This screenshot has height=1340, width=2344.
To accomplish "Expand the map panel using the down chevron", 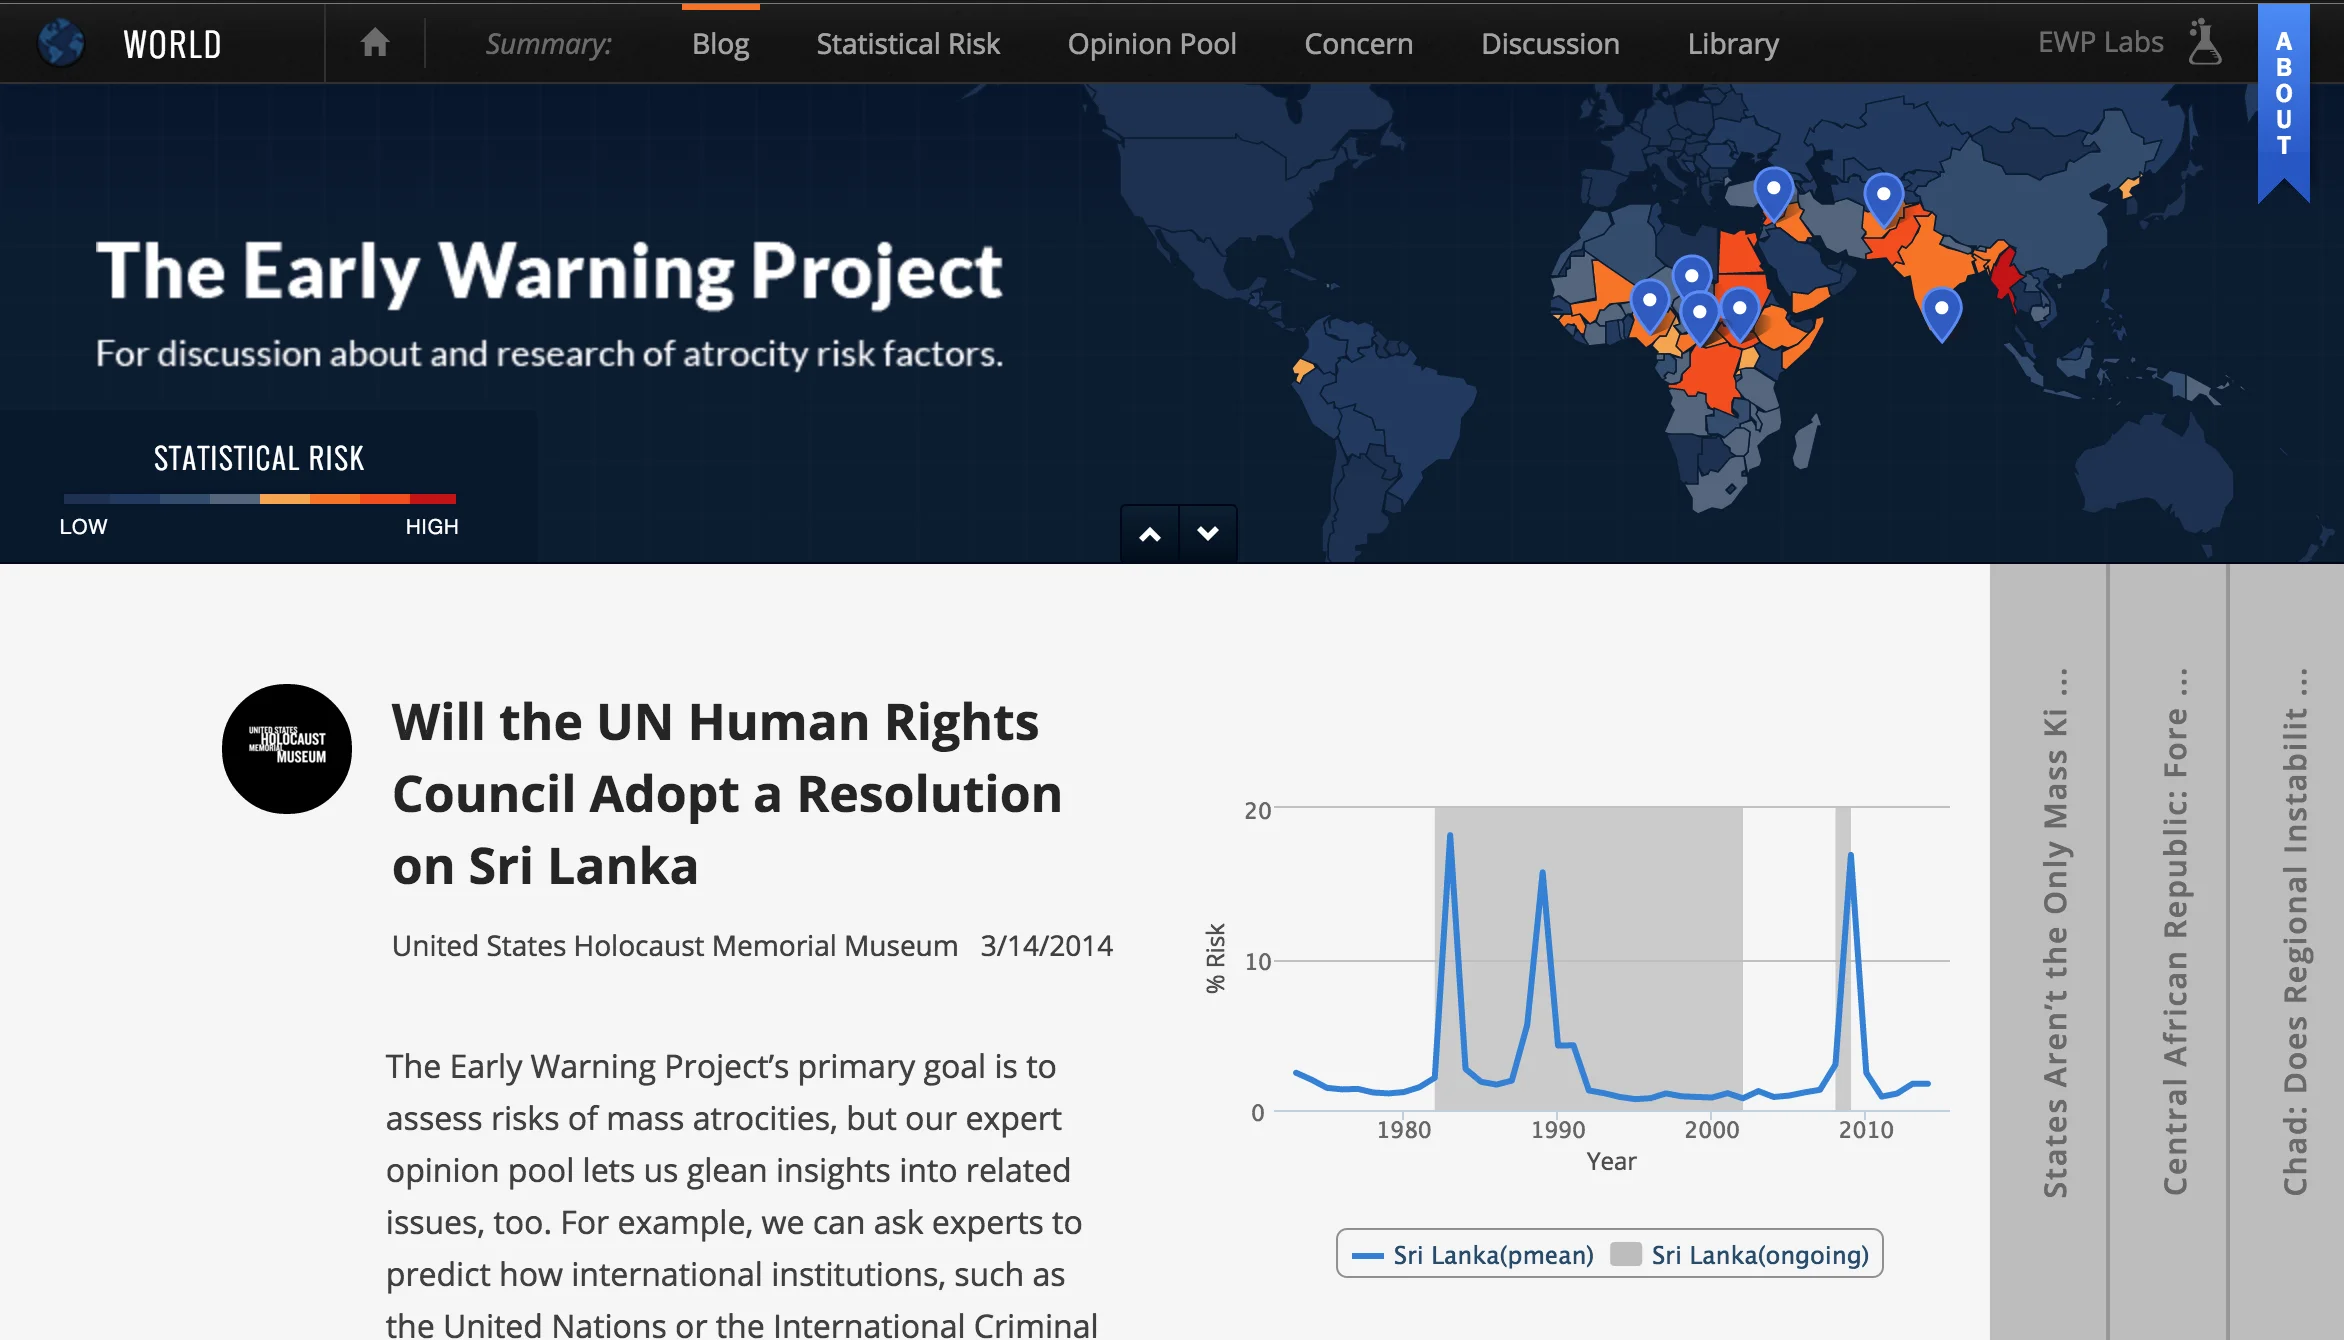I will coord(1208,534).
